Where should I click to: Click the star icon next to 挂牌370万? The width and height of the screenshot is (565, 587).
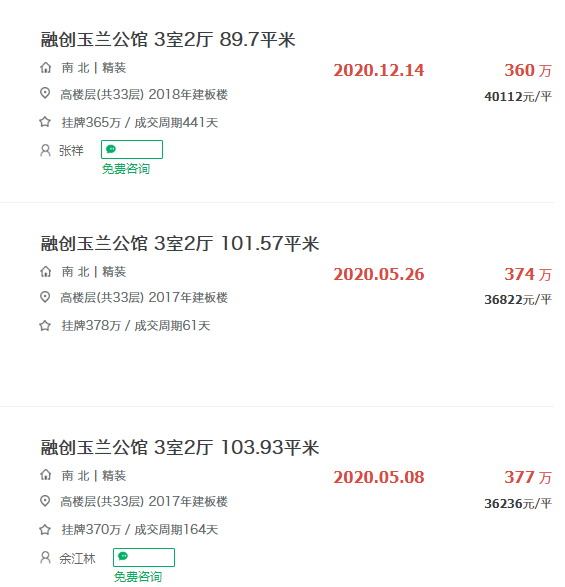click(x=45, y=529)
